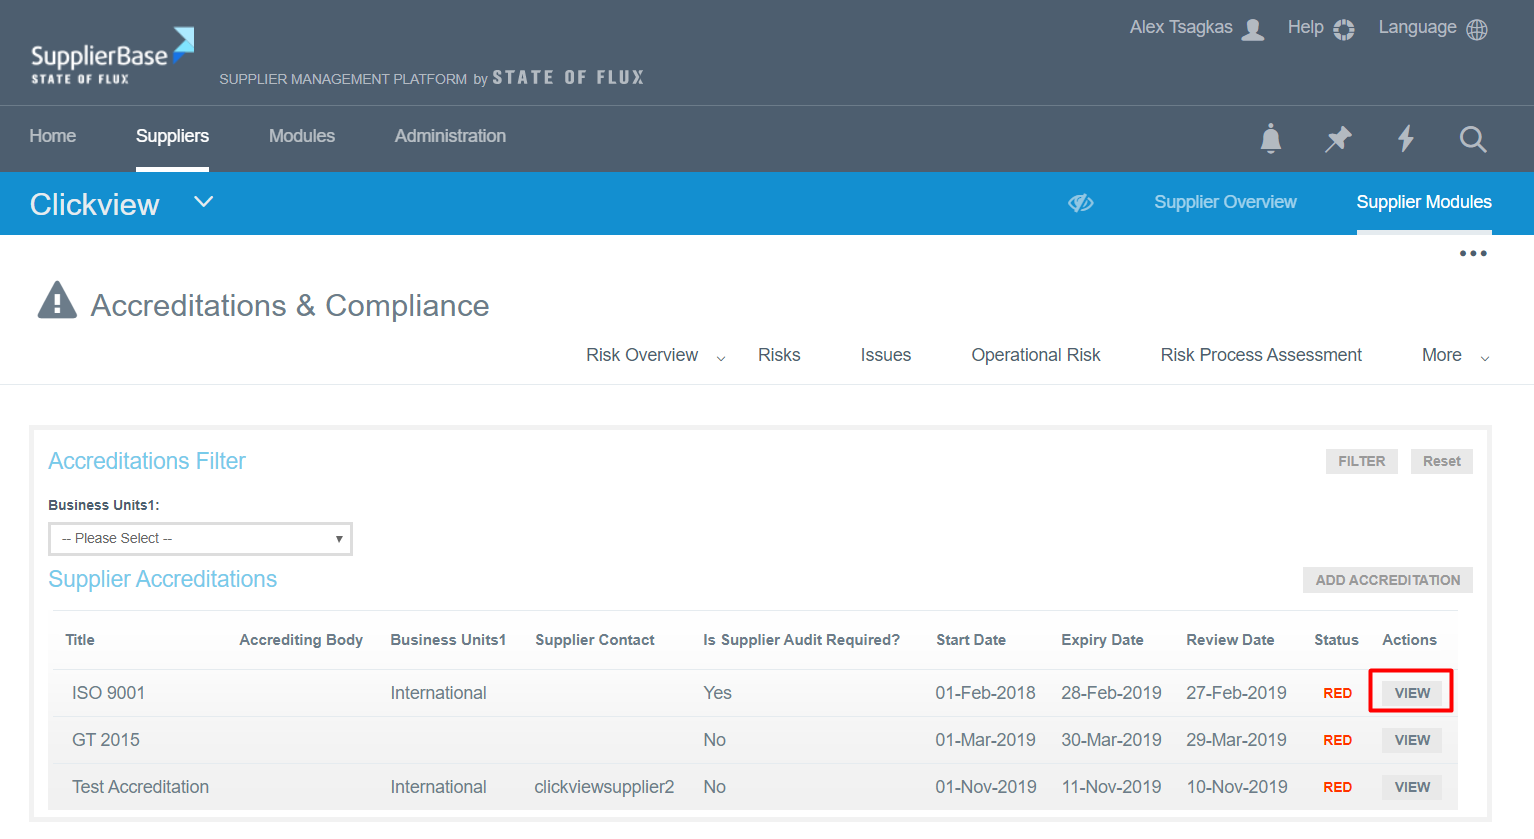Screen dimensions: 1534x839
Task: View the ISO 9001 accreditation
Action: (x=1411, y=693)
